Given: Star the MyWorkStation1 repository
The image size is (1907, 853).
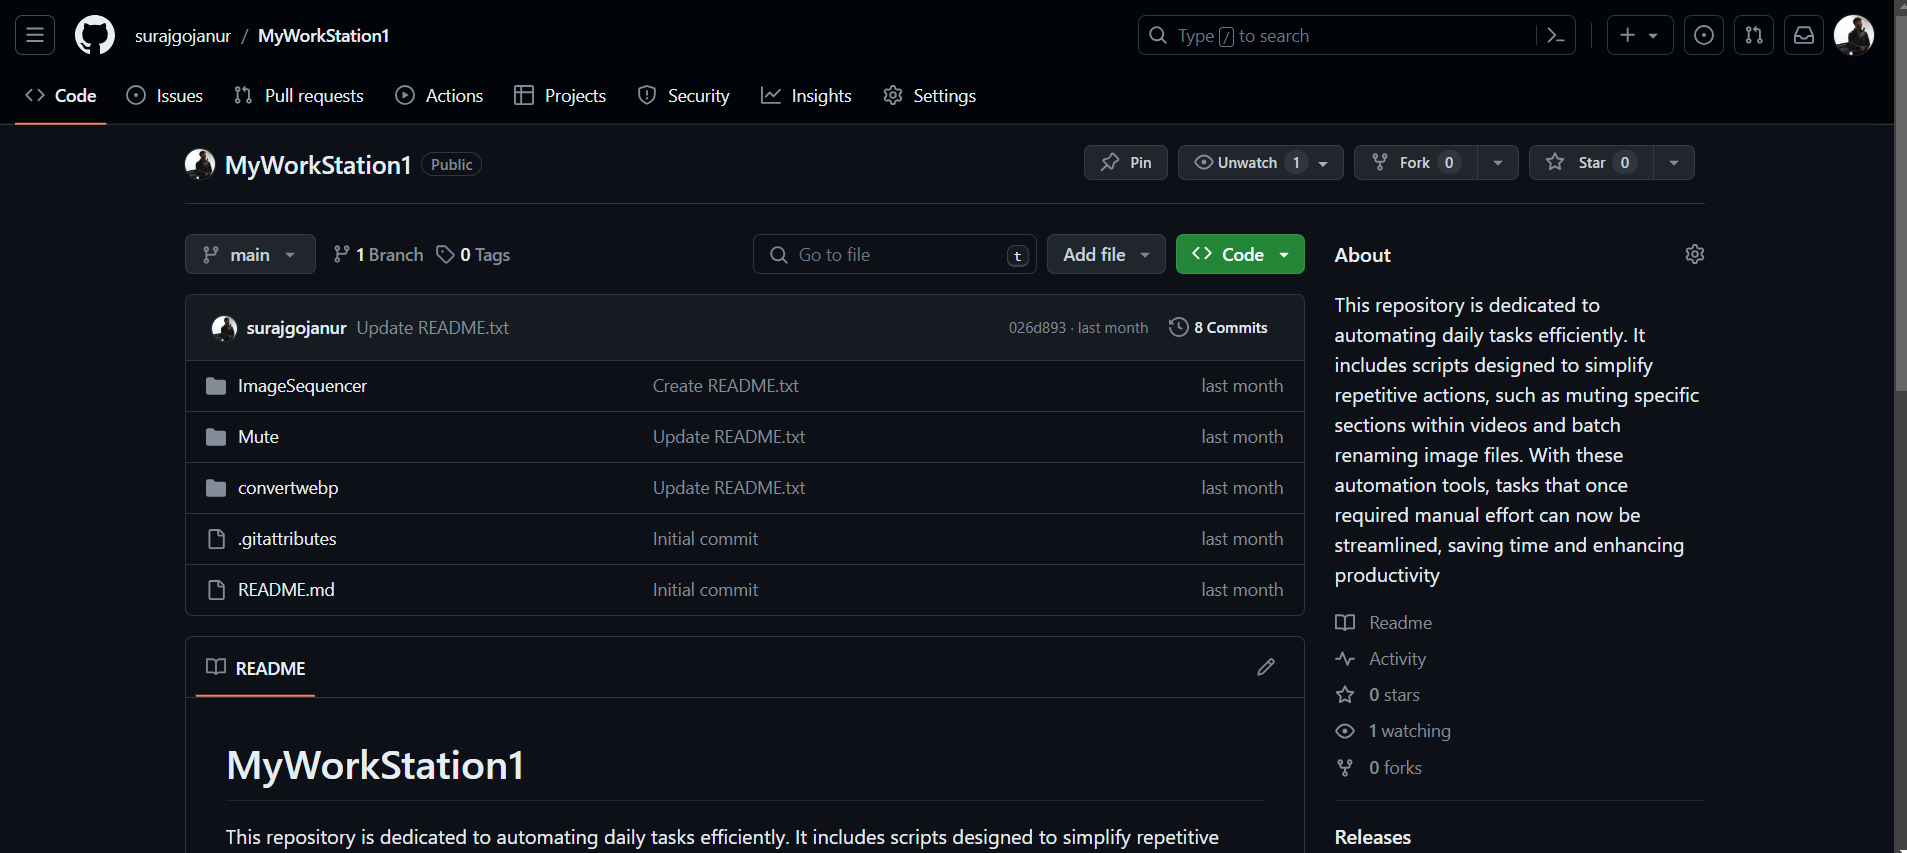Looking at the screenshot, I should pos(1590,163).
